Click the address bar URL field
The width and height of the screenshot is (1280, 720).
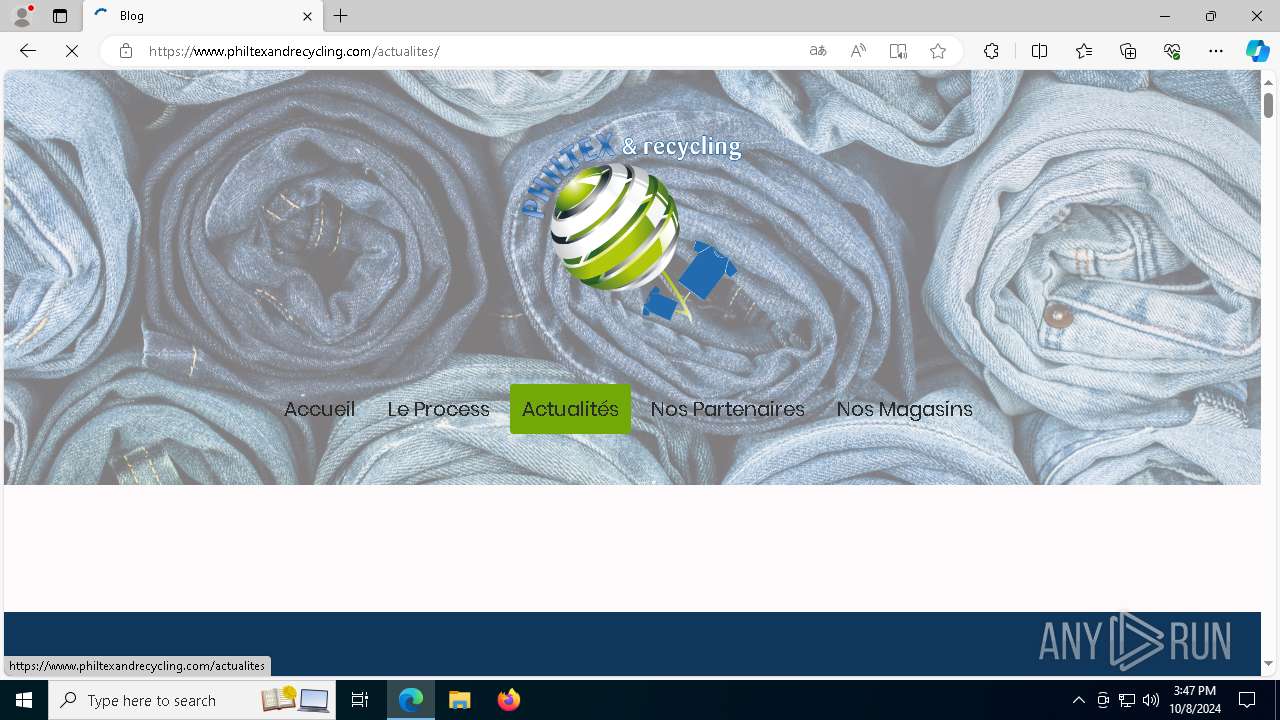pos(470,51)
